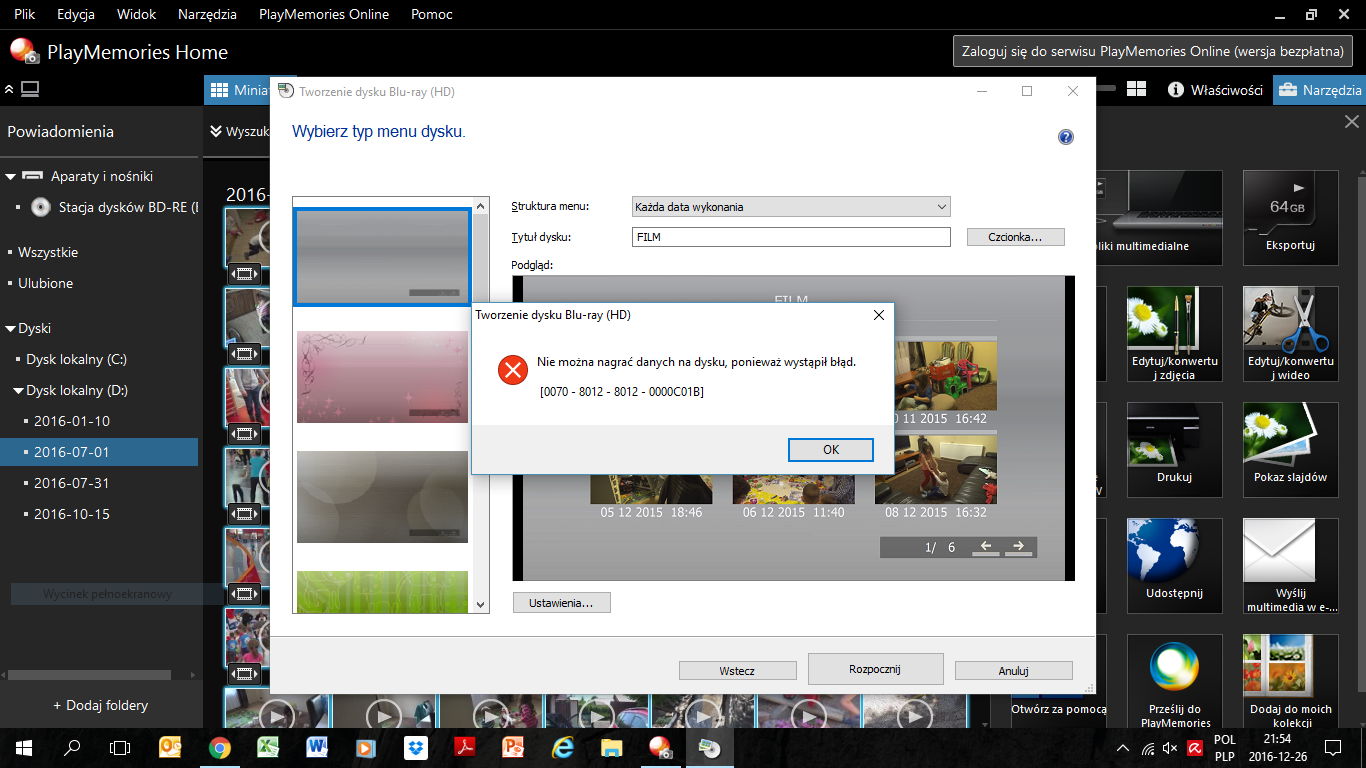Select the pink floral menu template
Viewport: 1366px width, 768px height.
(x=382, y=377)
